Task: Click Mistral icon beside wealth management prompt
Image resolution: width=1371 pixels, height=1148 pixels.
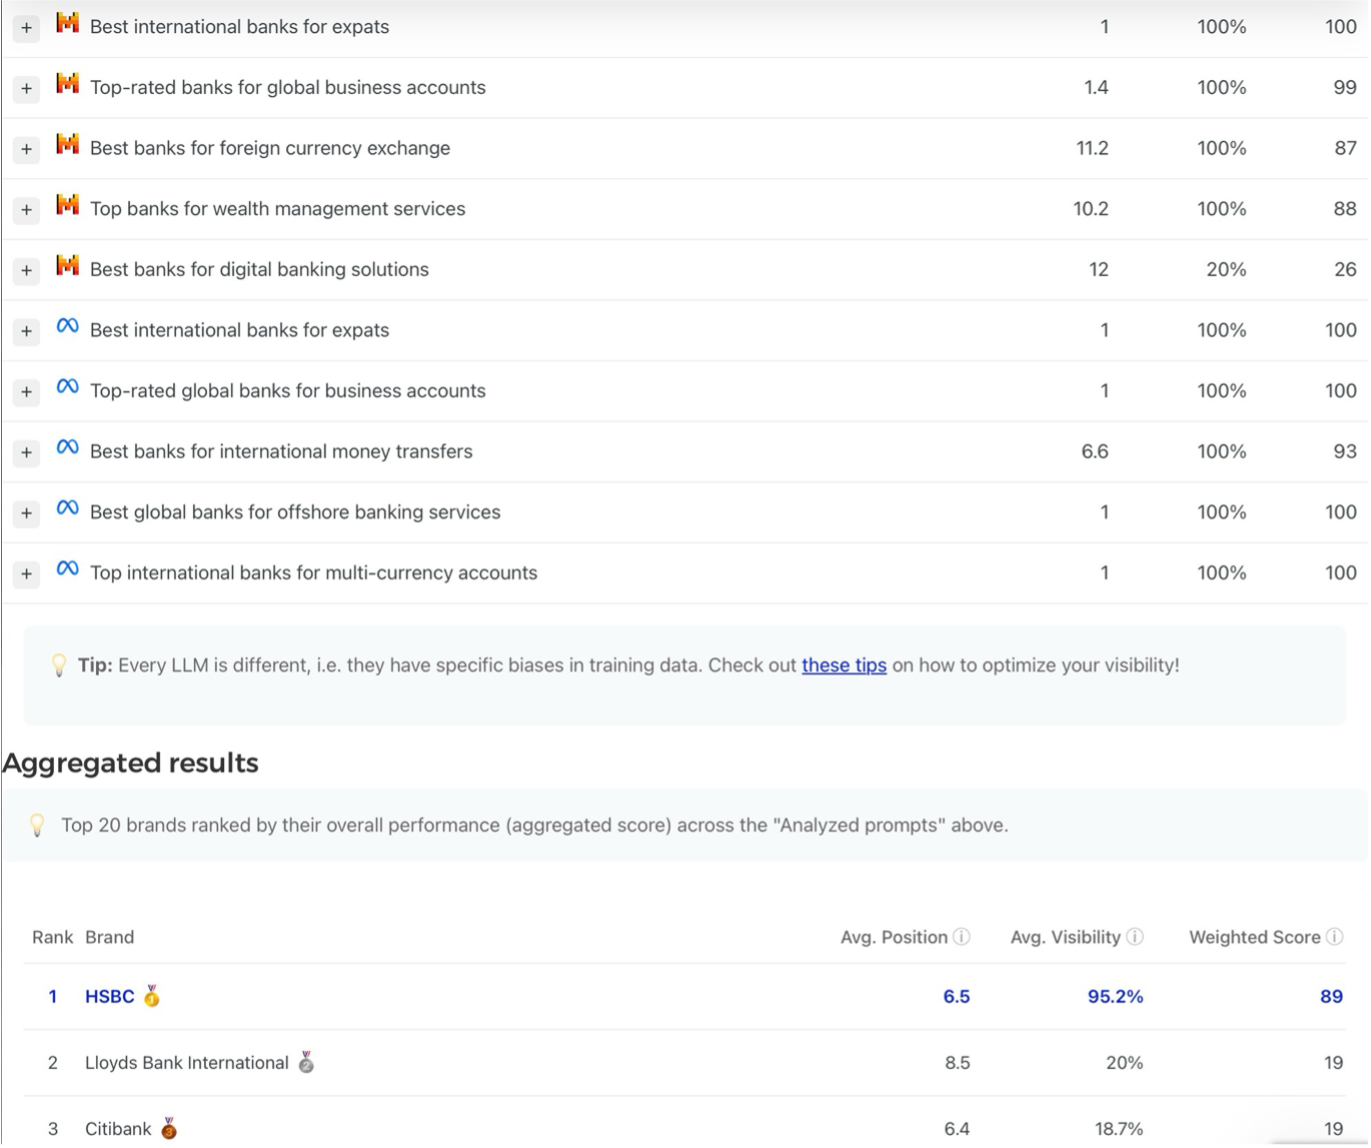Action: tap(67, 205)
